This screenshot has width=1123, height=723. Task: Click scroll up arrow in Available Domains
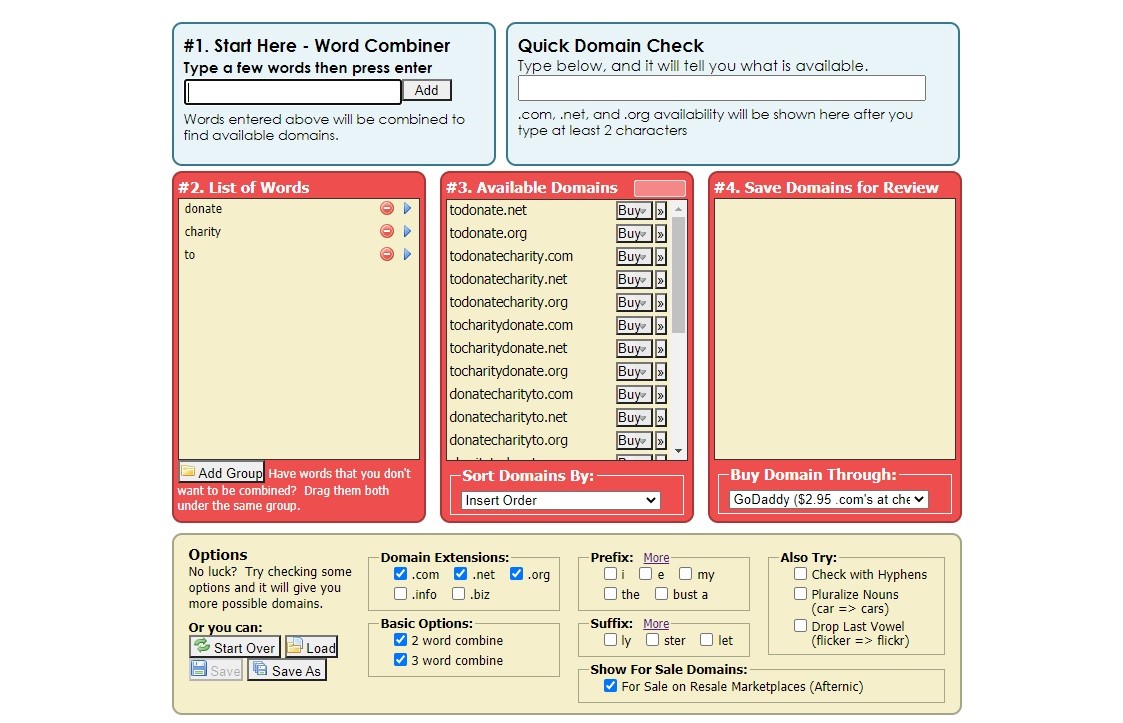(678, 209)
